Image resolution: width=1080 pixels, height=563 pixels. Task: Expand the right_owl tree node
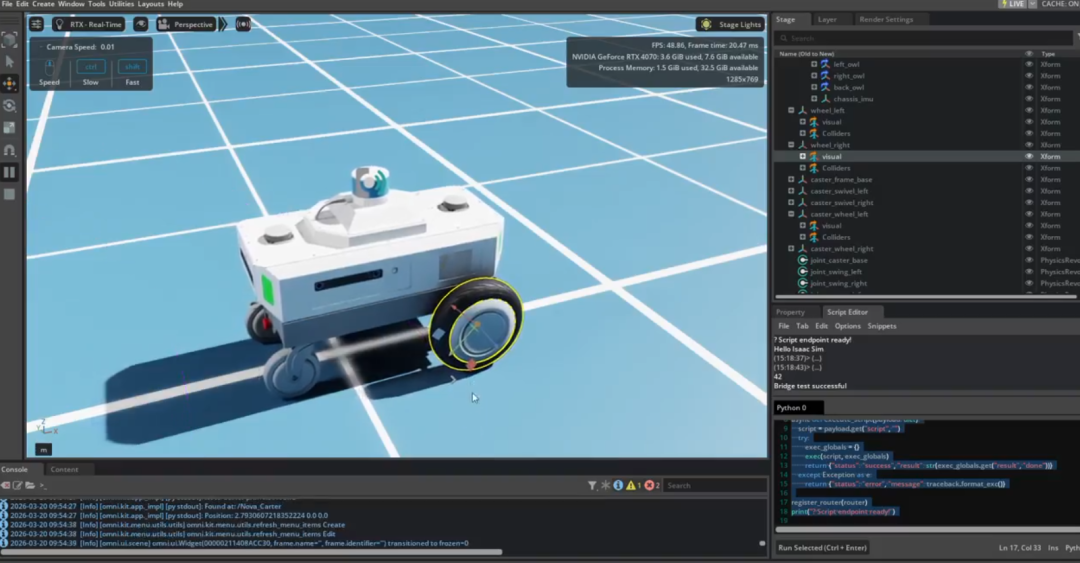814,76
